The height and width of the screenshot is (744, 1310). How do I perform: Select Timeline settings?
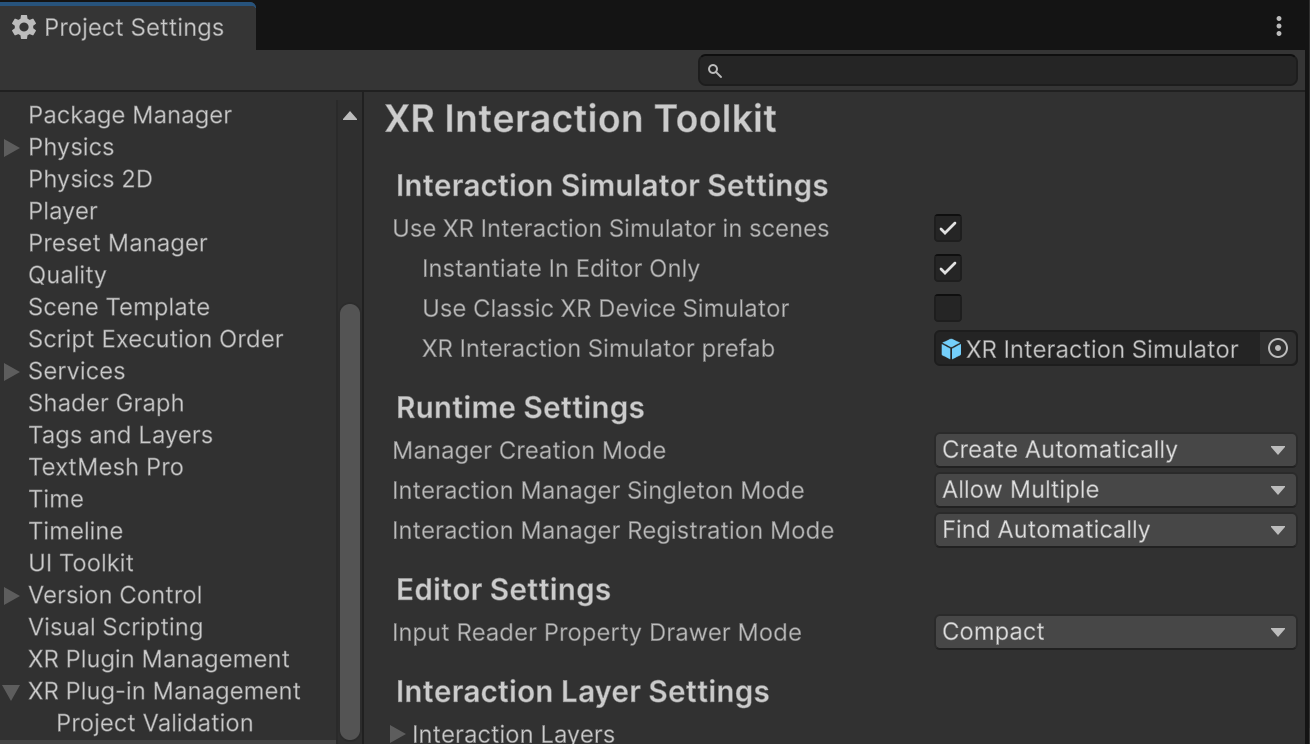click(x=76, y=531)
